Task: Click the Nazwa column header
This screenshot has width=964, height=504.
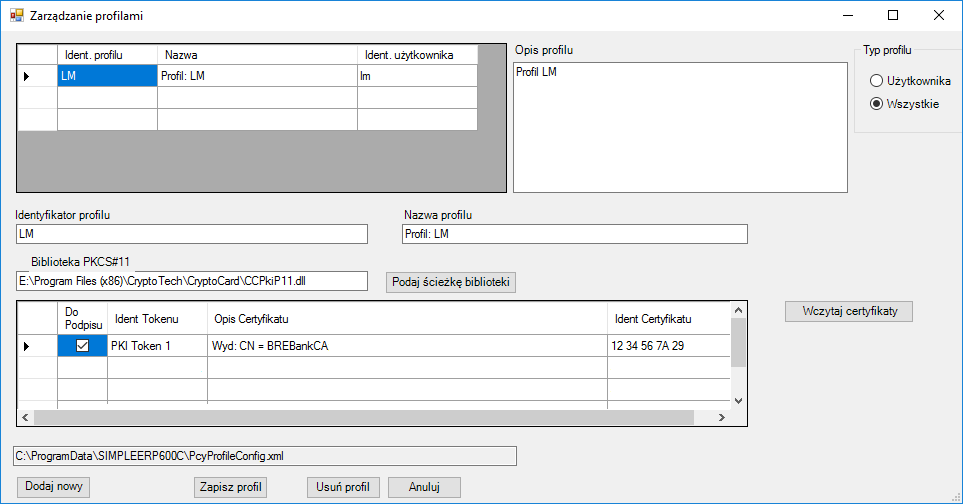Action: [x=258, y=55]
